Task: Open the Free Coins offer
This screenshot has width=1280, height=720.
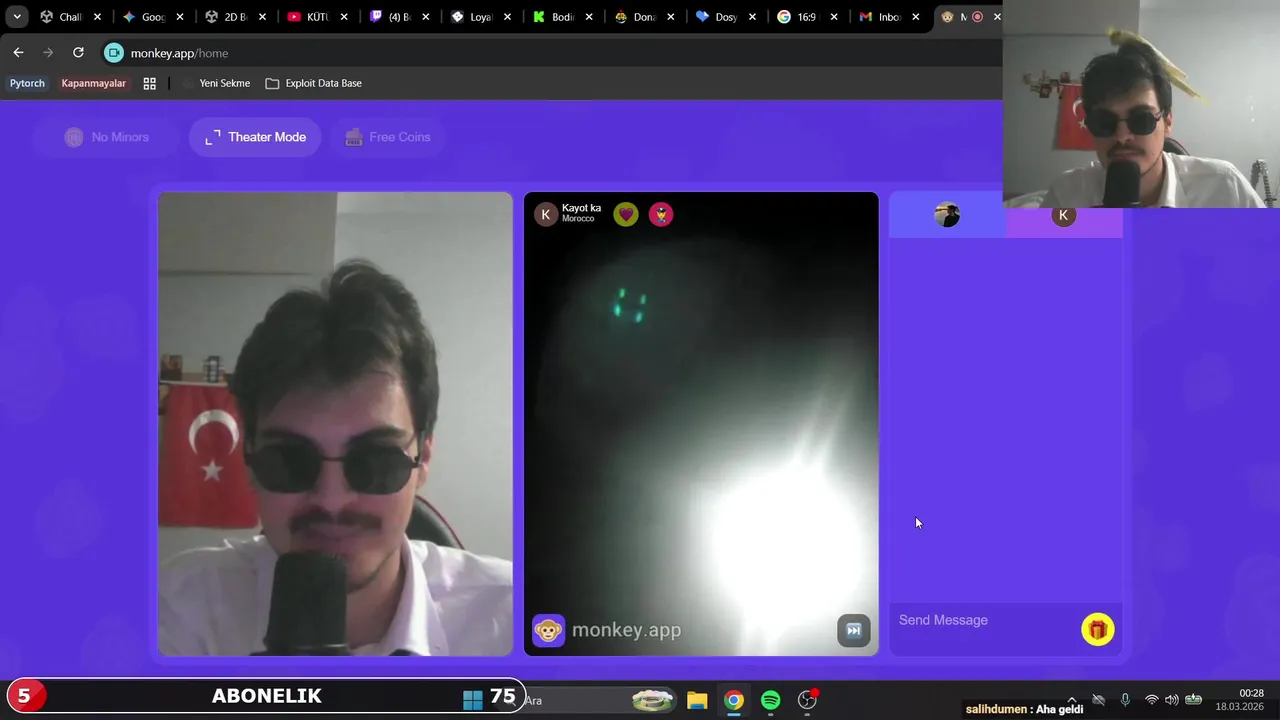Action: coord(387,137)
